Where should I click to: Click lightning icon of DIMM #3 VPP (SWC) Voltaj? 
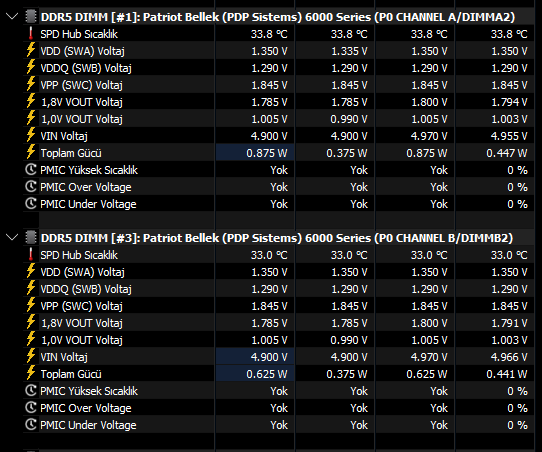[31, 305]
